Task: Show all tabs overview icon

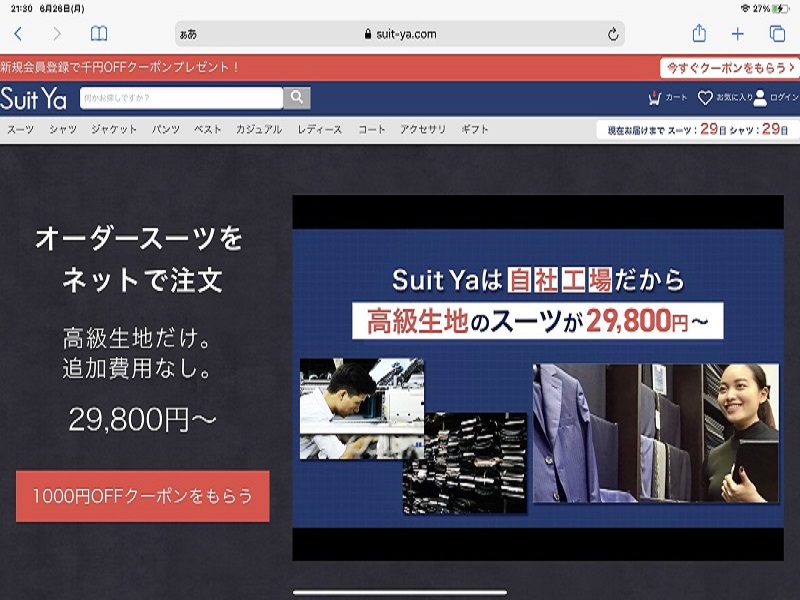Action: point(777,34)
